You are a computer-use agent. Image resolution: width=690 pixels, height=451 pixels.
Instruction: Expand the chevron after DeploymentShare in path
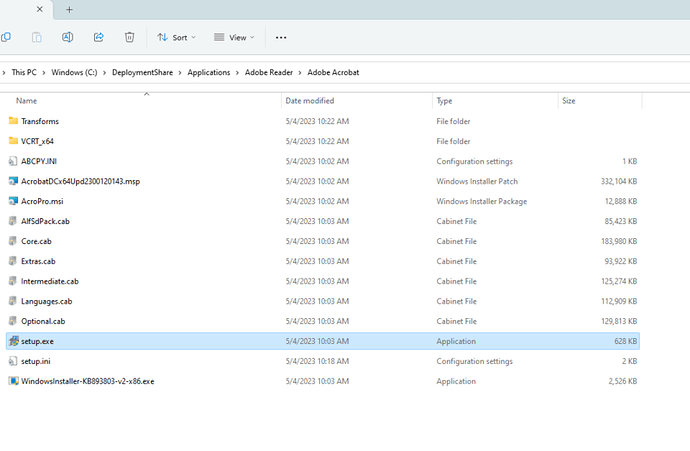pyautogui.click(x=178, y=72)
